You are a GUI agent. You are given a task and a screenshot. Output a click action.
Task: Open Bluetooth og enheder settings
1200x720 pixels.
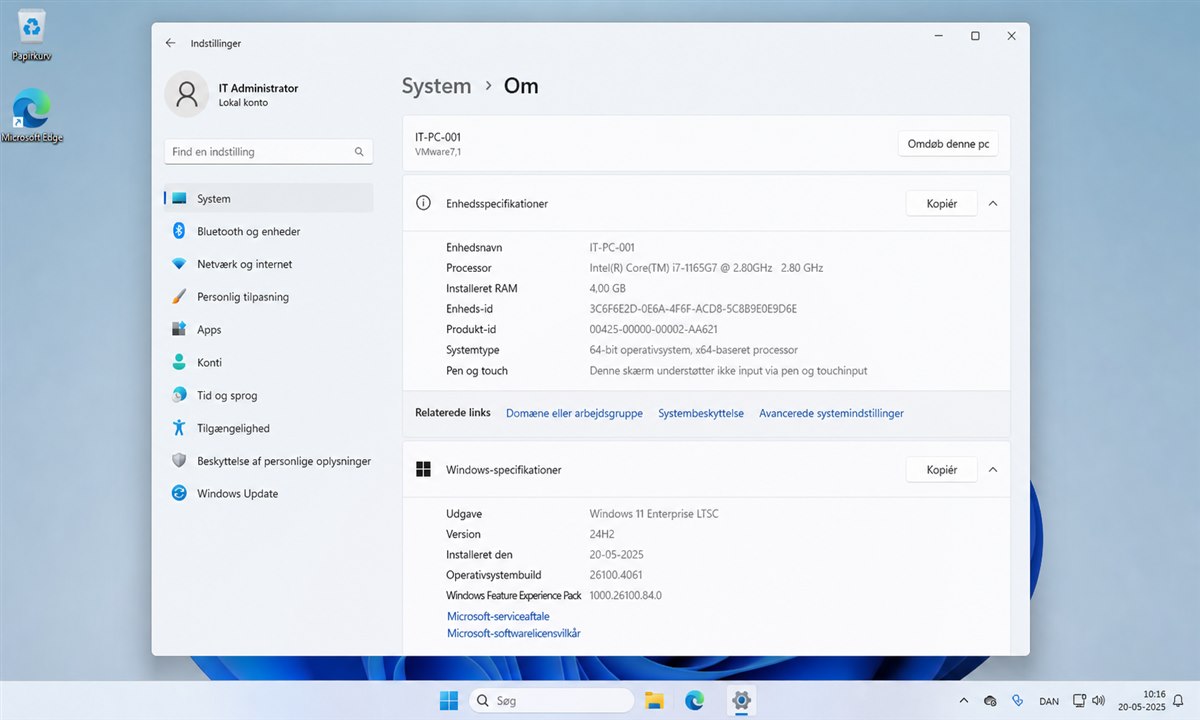point(268,231)
